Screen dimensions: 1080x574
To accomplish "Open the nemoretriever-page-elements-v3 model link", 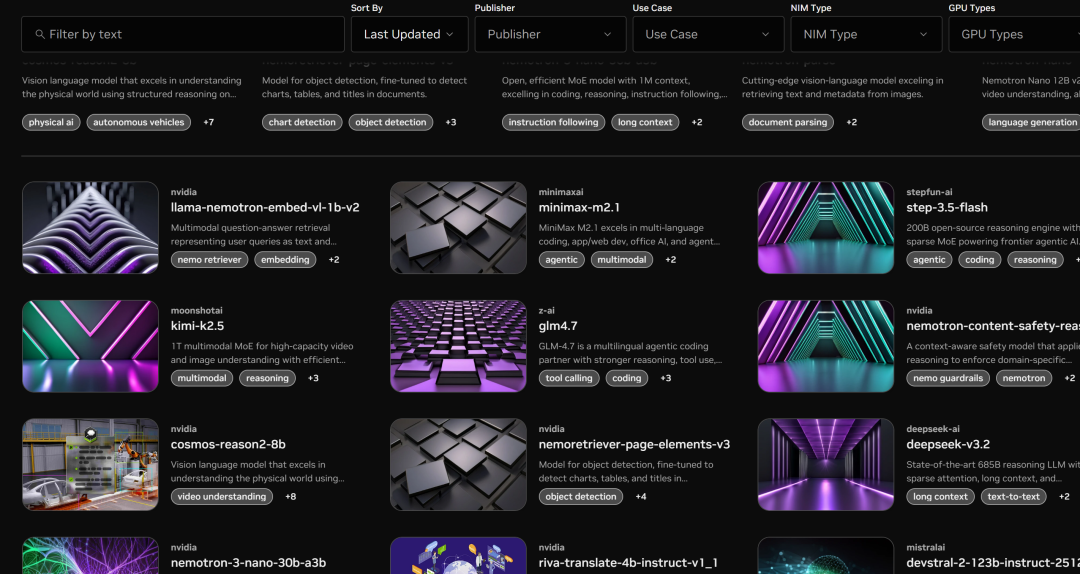I will (634, 444).
